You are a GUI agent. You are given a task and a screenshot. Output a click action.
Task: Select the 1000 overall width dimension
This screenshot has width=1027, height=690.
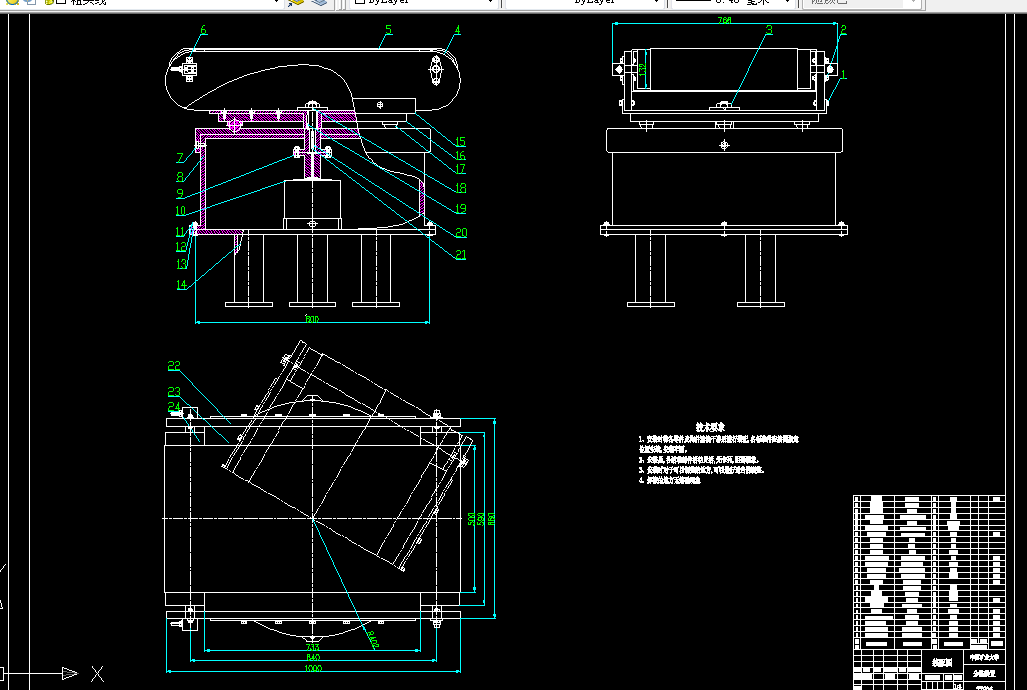point(313,668)
